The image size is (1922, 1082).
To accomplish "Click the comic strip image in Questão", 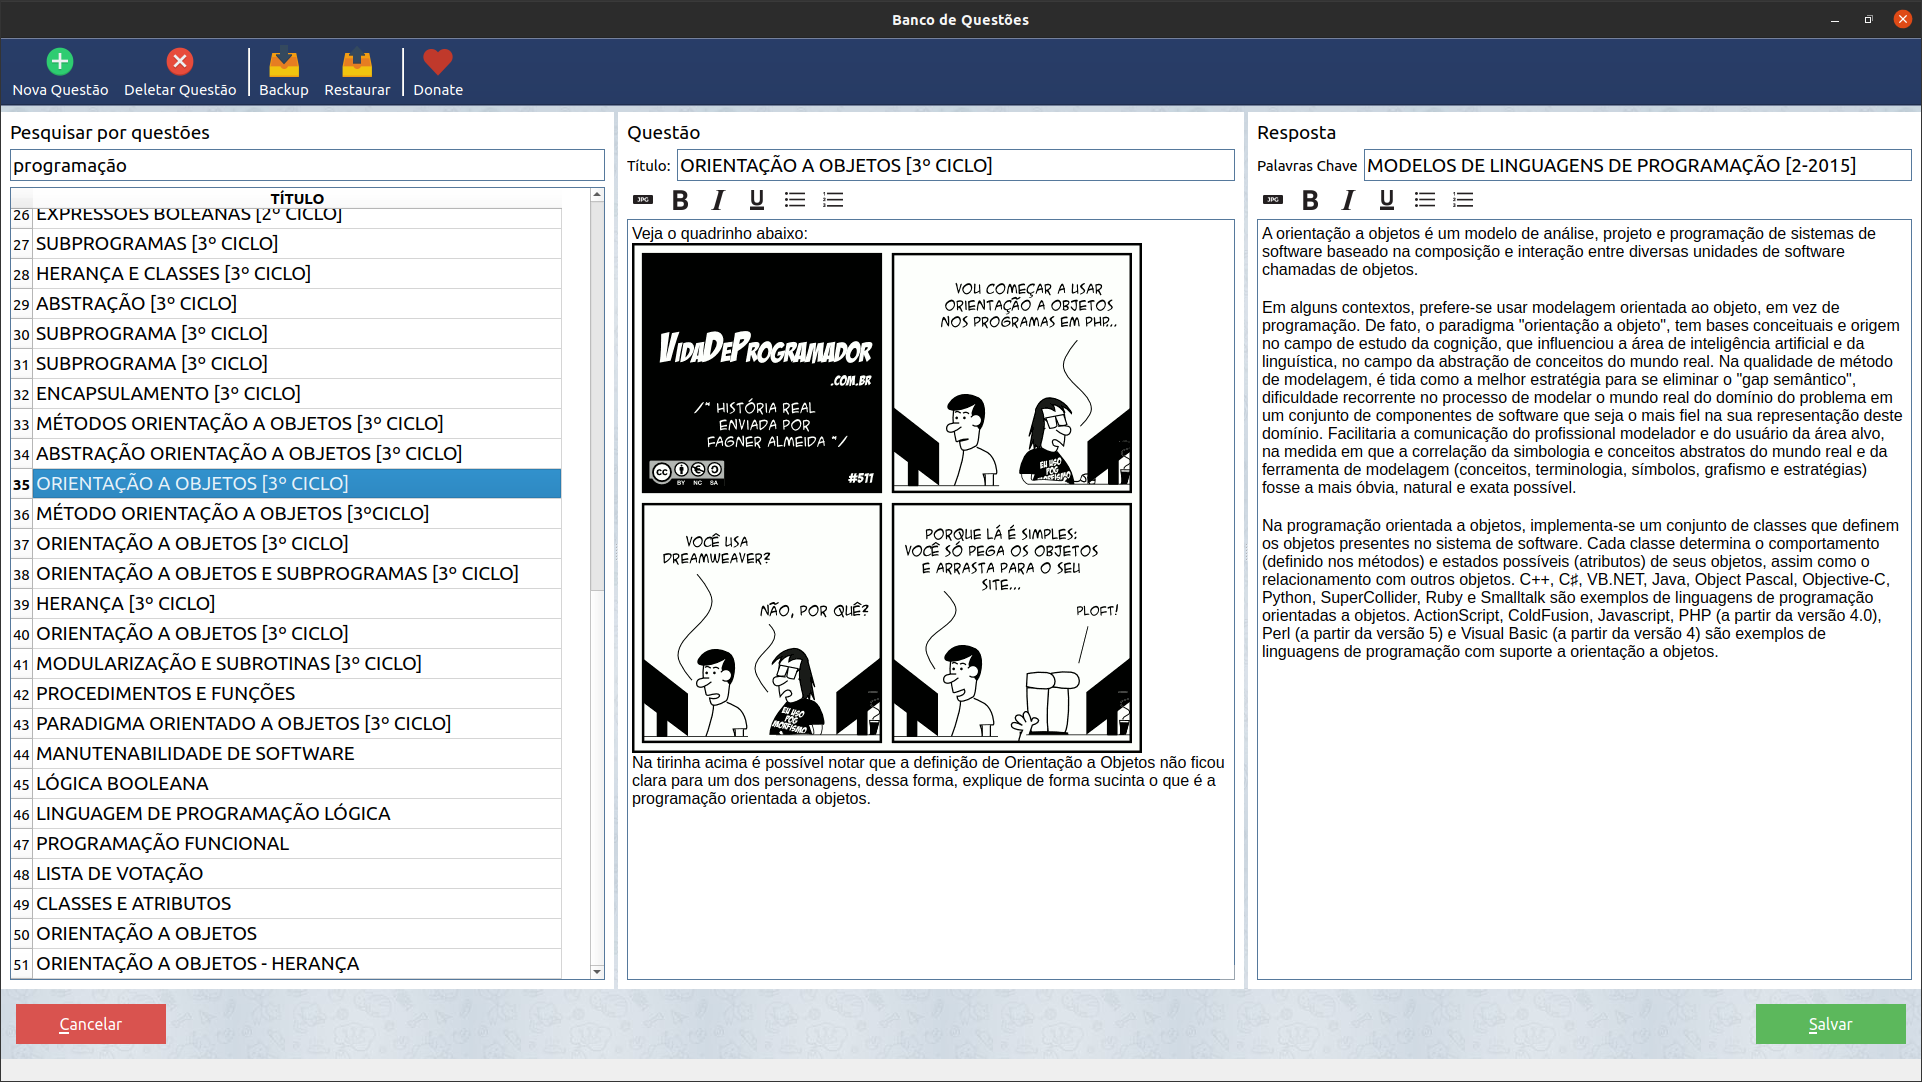I will 886,498.
